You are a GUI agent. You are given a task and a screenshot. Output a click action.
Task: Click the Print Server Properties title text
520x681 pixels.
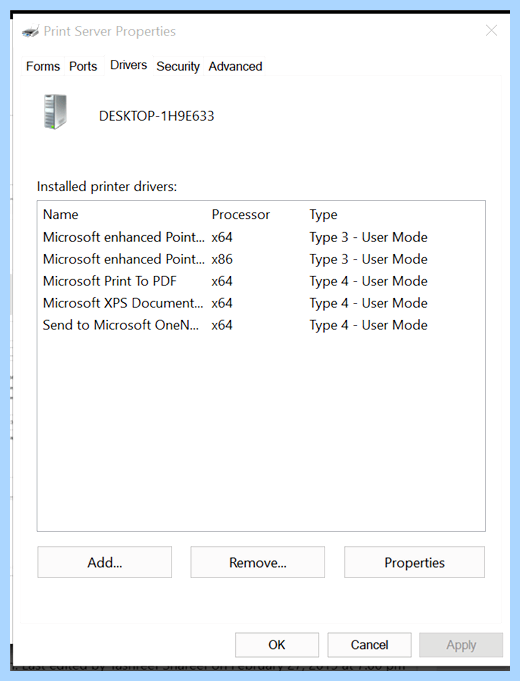(x=109, y=31)
